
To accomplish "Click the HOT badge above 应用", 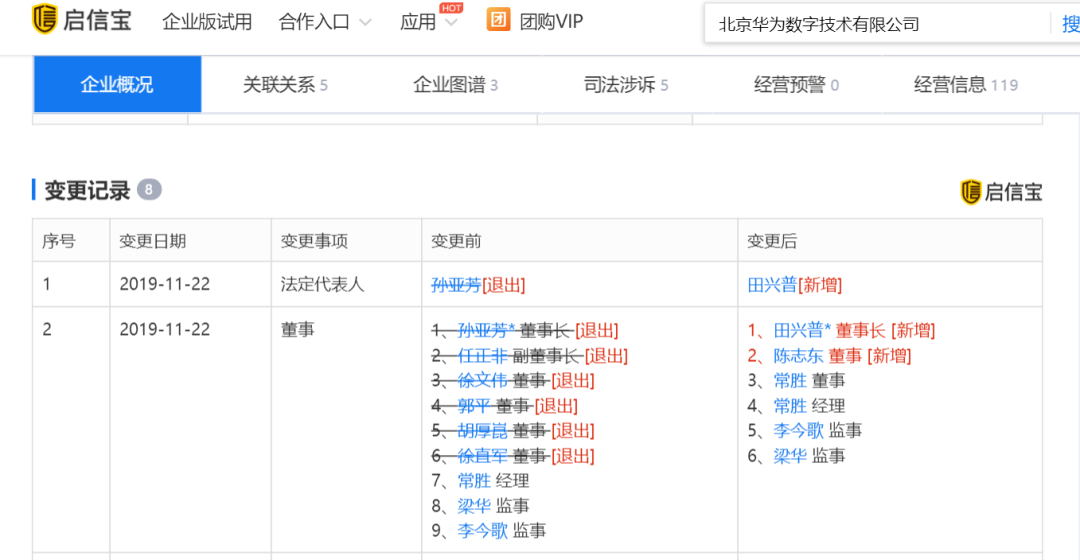I will click(451, 8).
